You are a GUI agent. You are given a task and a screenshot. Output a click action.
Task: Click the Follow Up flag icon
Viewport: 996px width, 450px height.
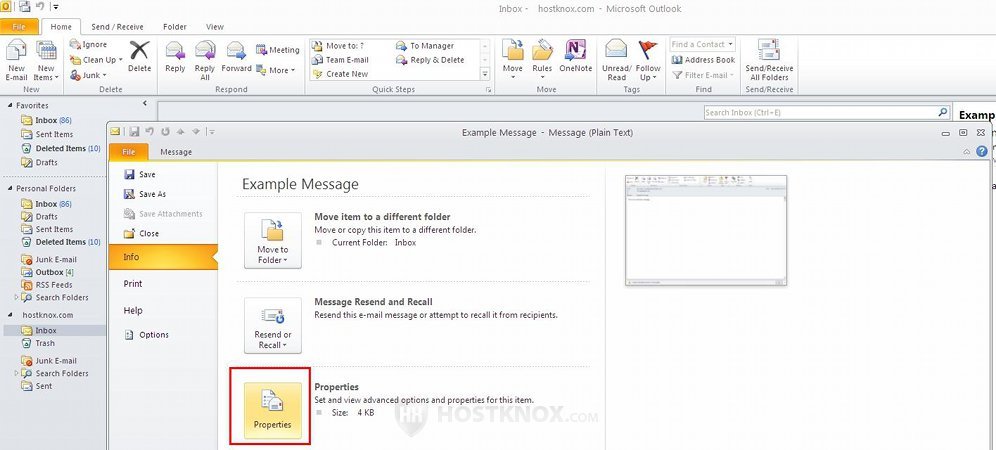click(x=648, y=60)
